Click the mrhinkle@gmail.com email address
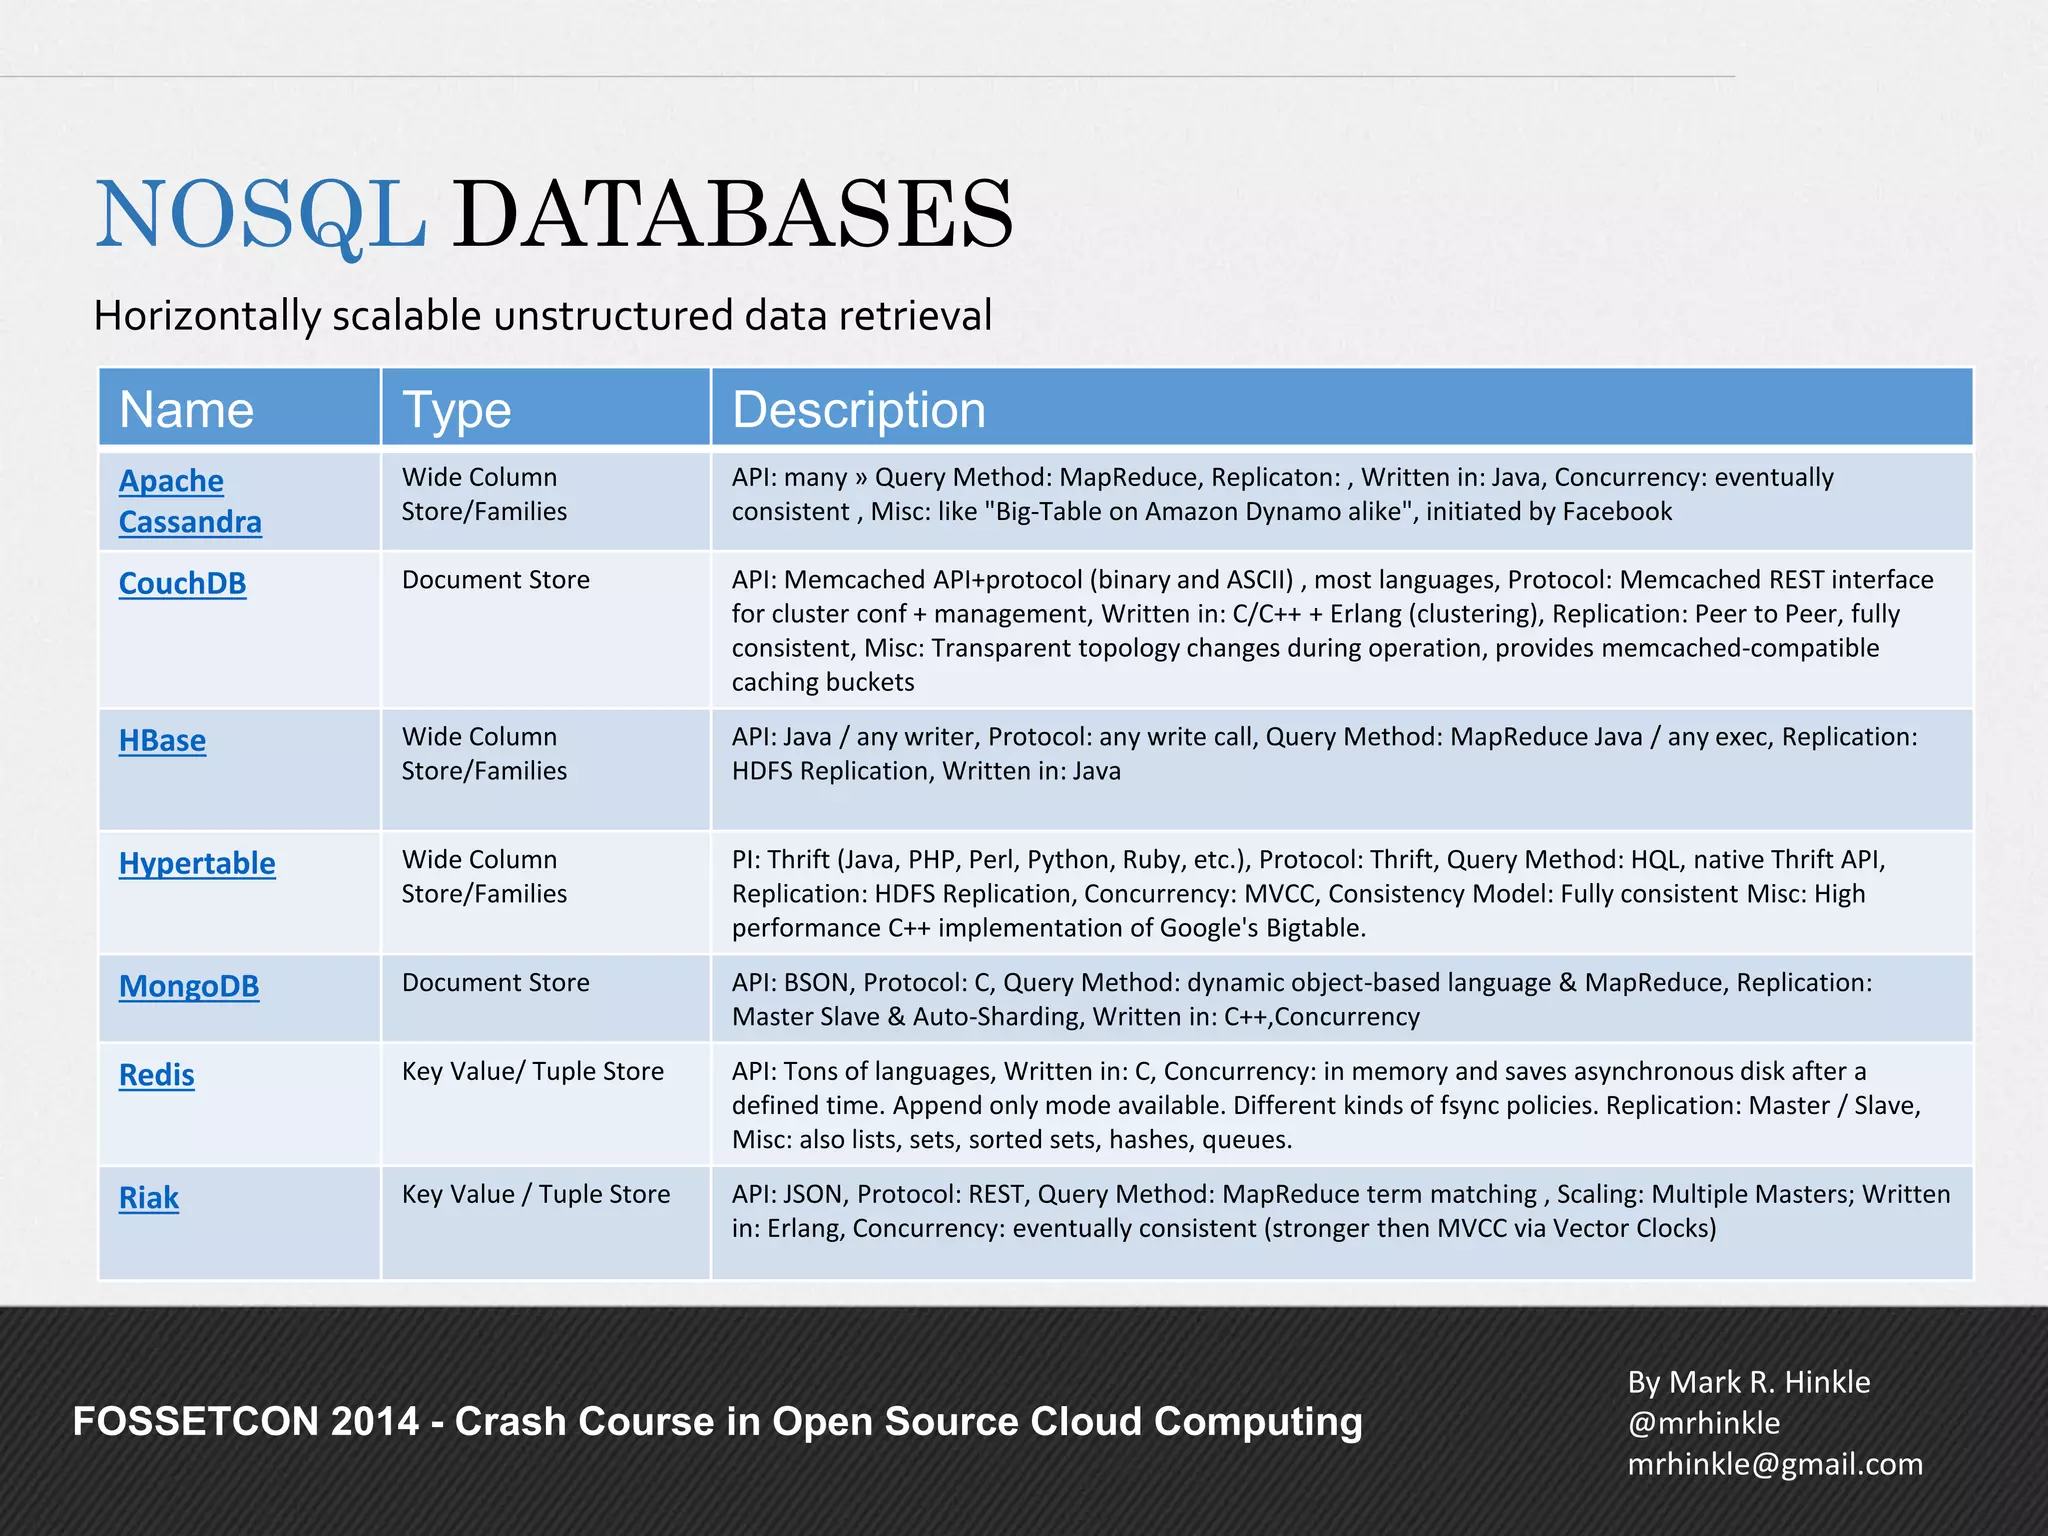Screen dimensions: 2048x1536 [1775, 1464]
